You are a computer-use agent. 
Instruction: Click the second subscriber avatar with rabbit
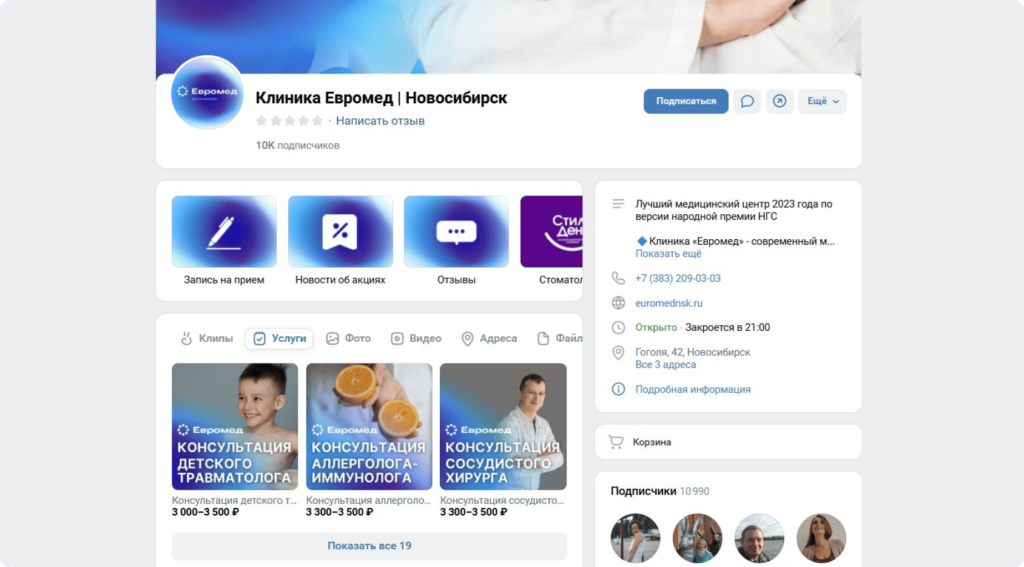click(x=697, y=538)
